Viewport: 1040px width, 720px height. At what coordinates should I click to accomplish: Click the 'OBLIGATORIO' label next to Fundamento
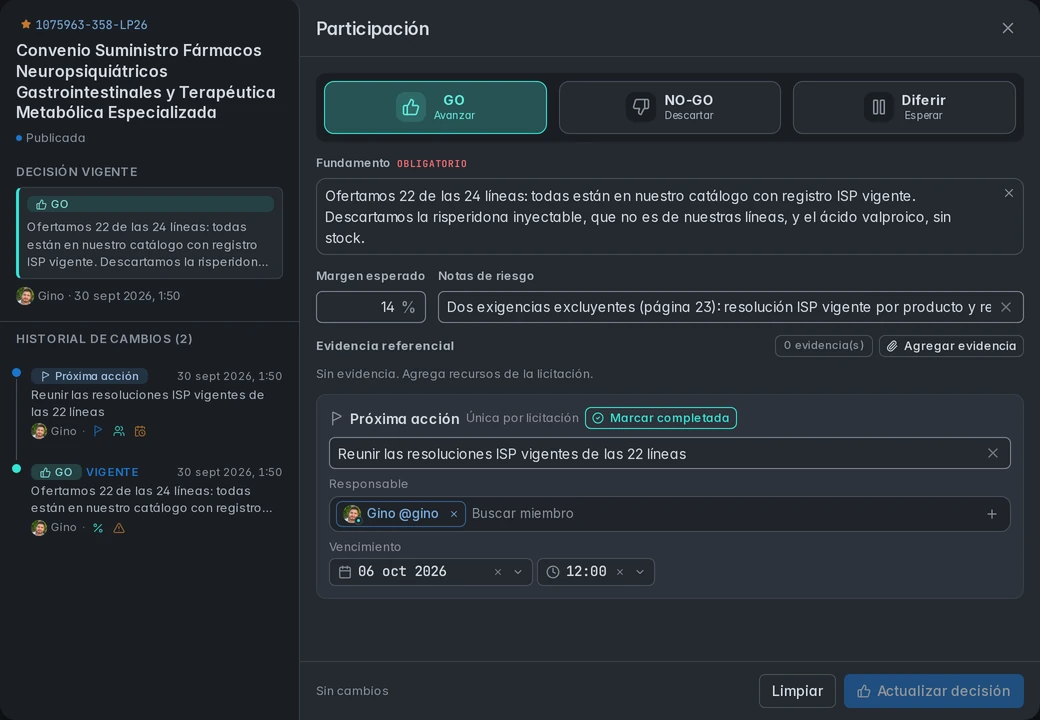click(432, 164)
